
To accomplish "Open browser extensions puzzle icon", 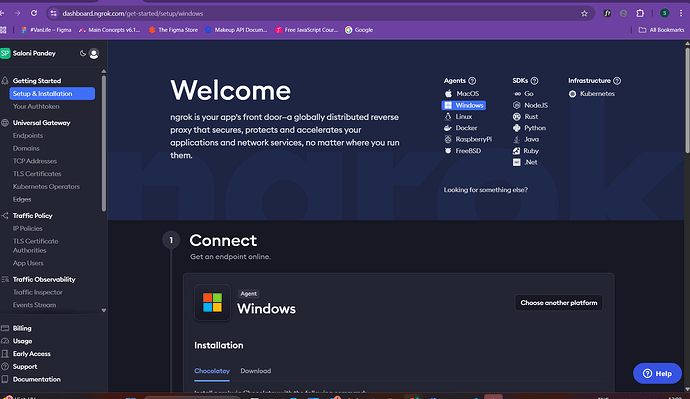I will coord(640,13).
